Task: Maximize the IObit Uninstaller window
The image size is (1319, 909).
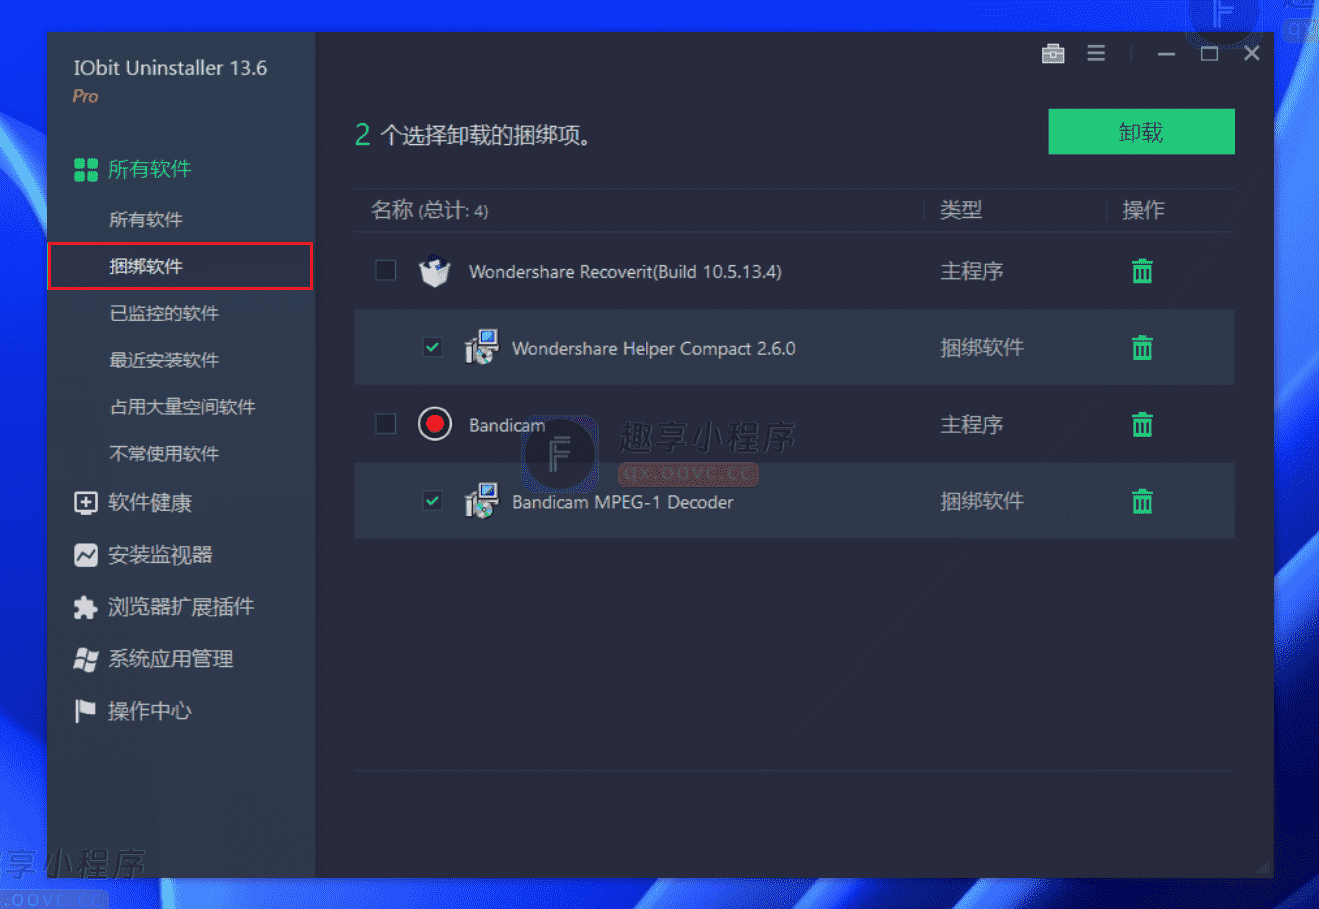Action: pos(1209,54)
